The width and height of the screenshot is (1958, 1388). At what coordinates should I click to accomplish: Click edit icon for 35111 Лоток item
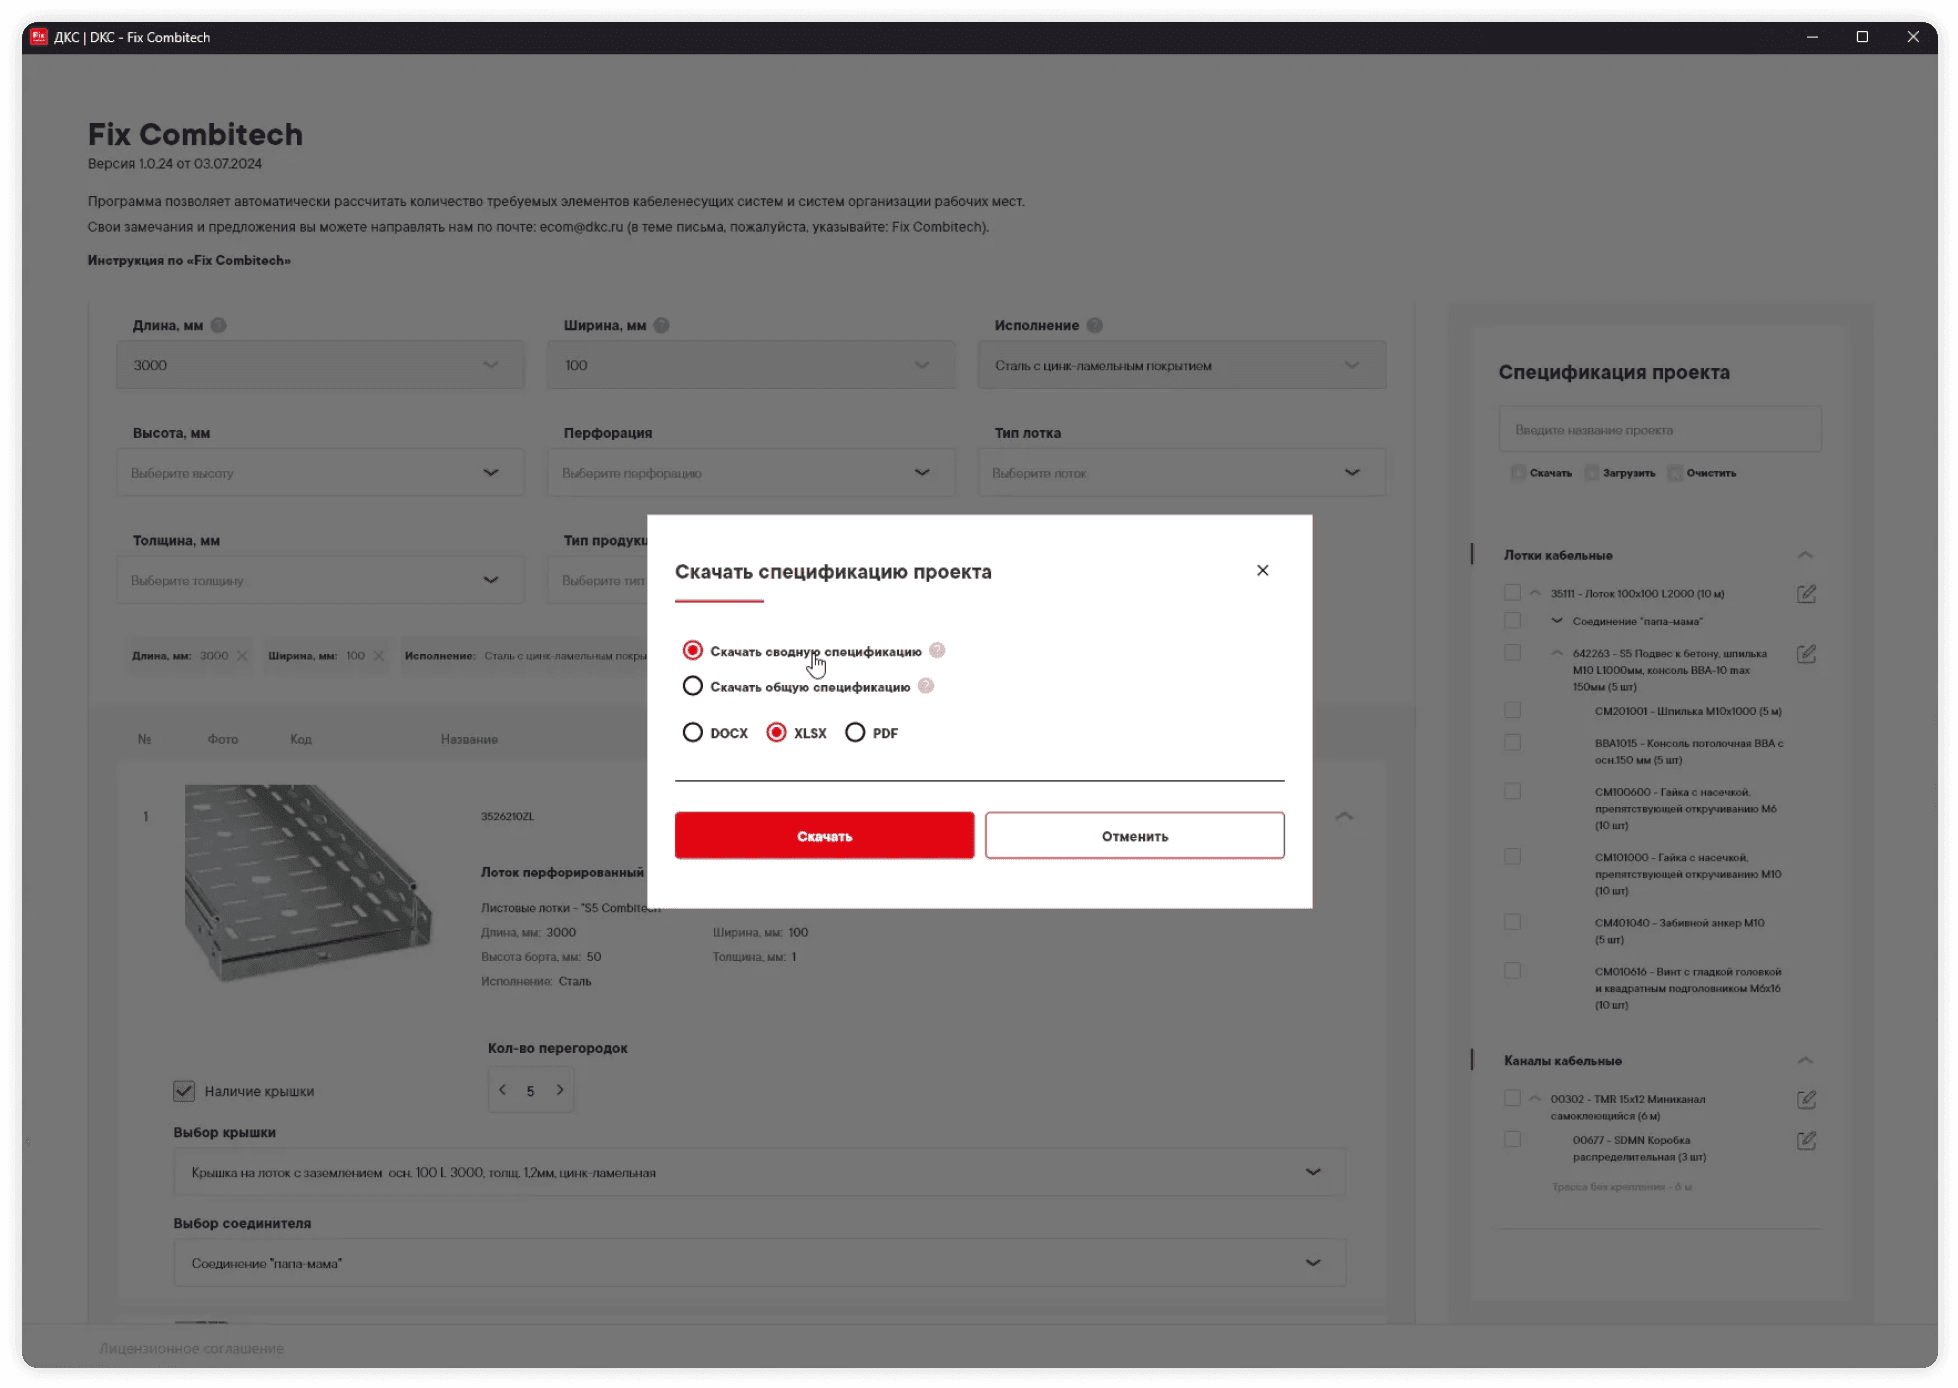[x=1806, y=594]
